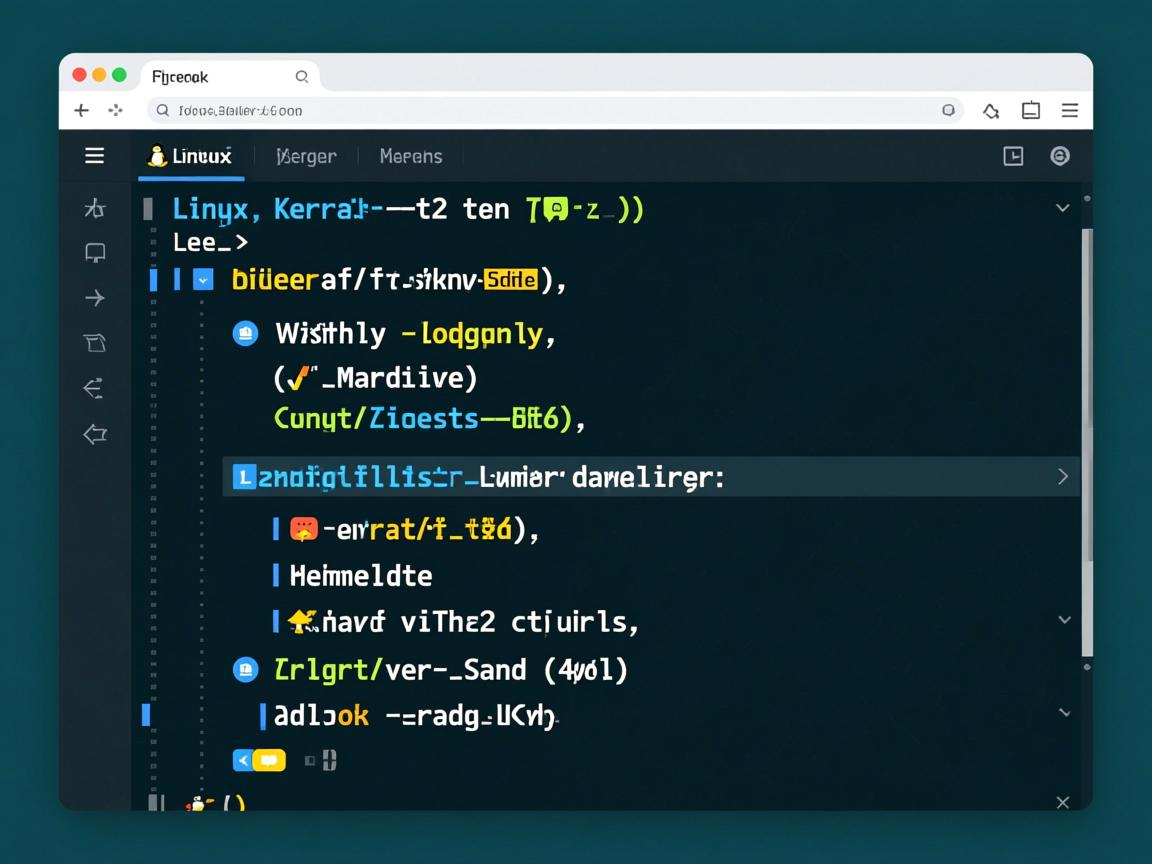Open the chat bubble icon in the sidebar
Screen dimensions: 1152x864
pyautogui.click(x=95, y=253)
